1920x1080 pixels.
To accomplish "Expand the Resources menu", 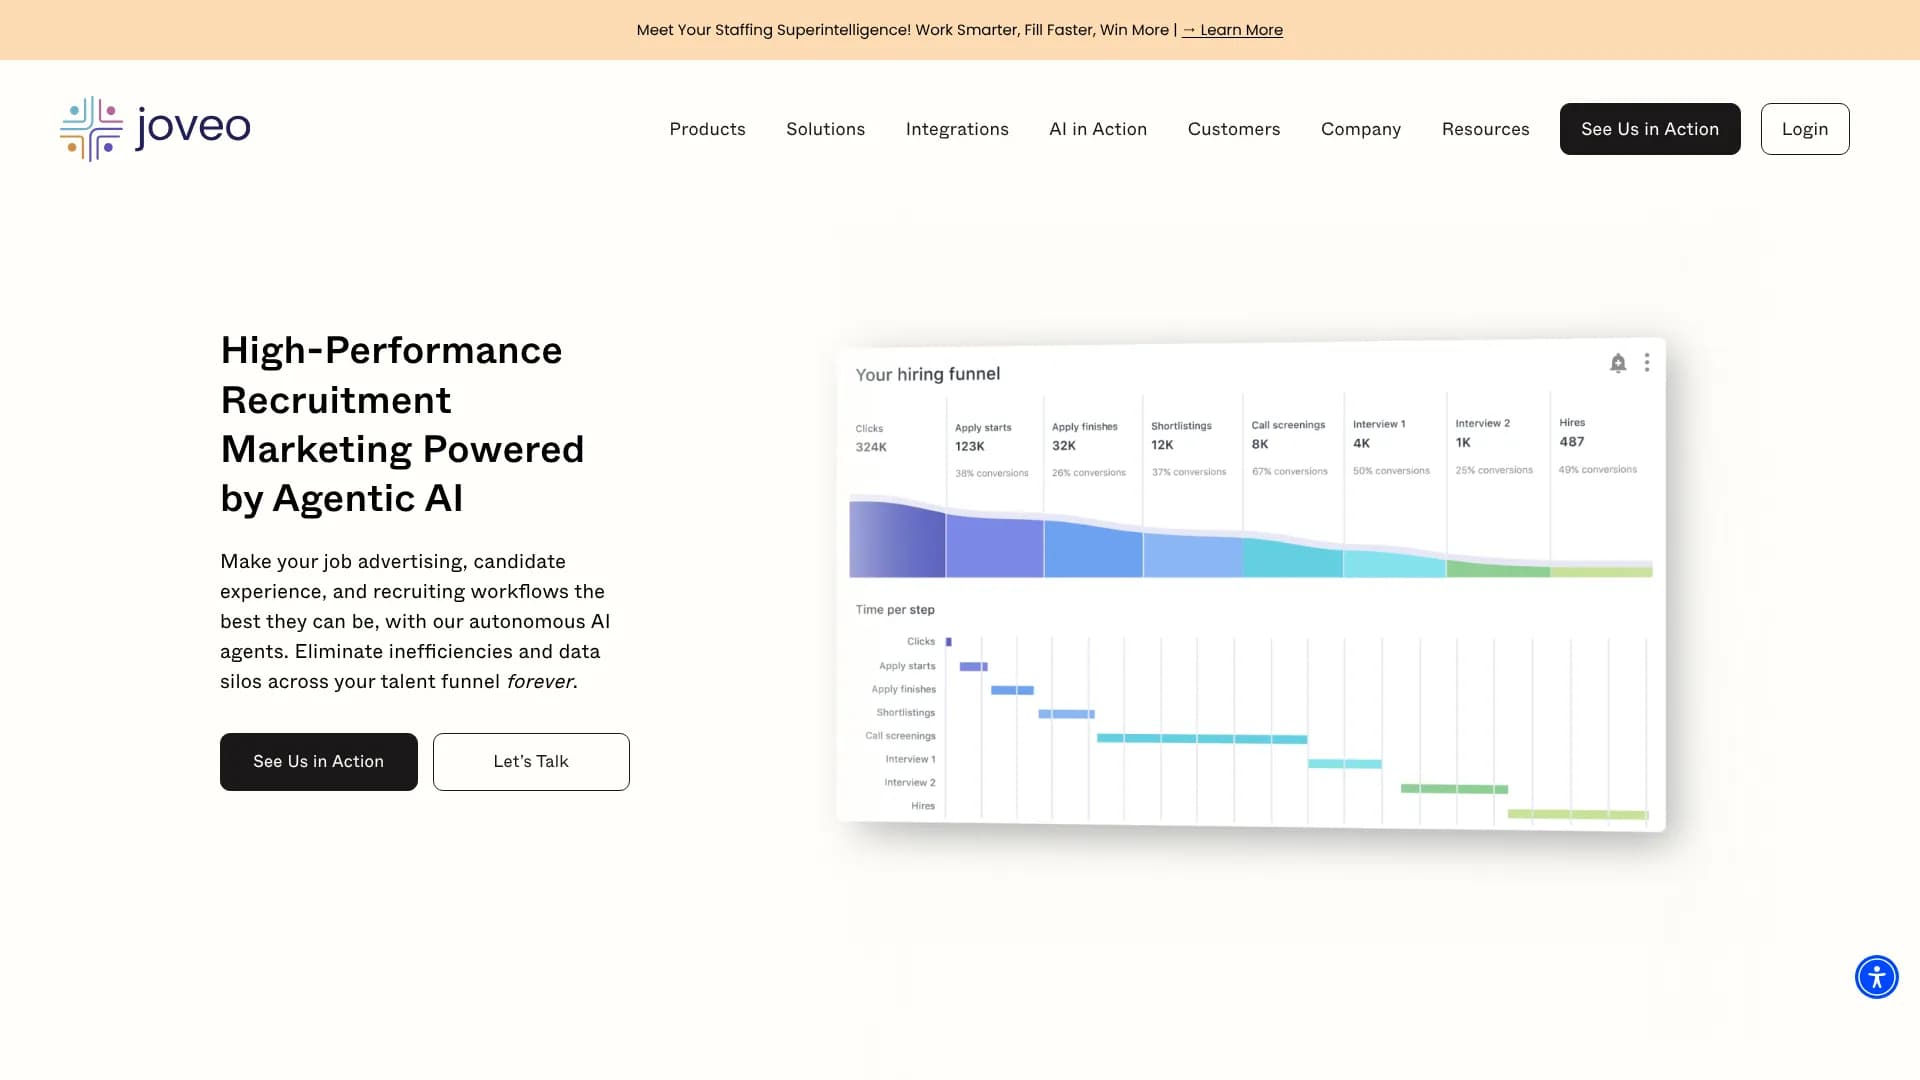I will click(x=1485, y=129).
